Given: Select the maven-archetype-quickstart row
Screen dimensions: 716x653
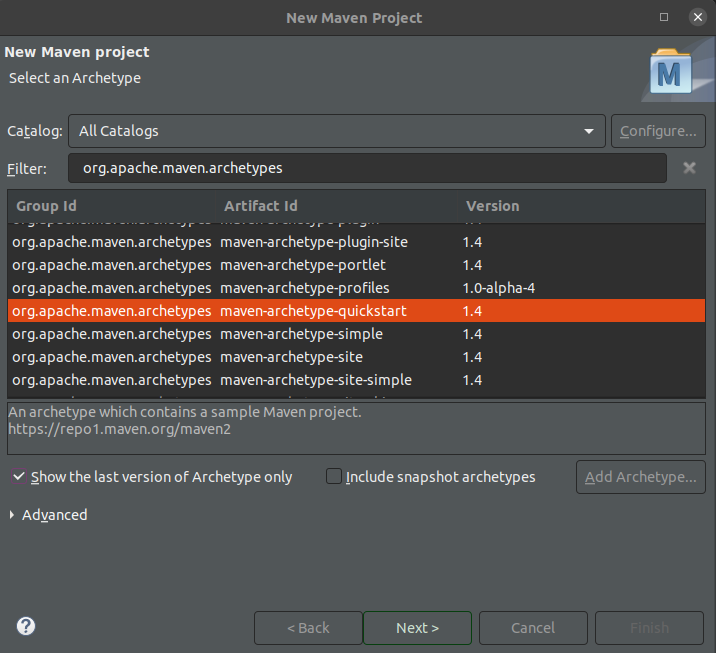Looking at the screenshot, I should click(x=356, y=311).
